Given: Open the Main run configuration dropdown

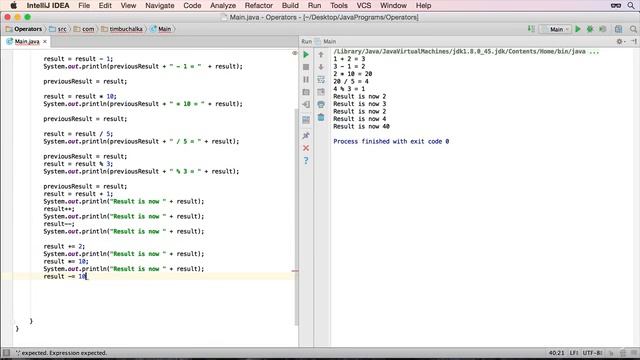Looking at the screenshot, I should tap(555, 29).
